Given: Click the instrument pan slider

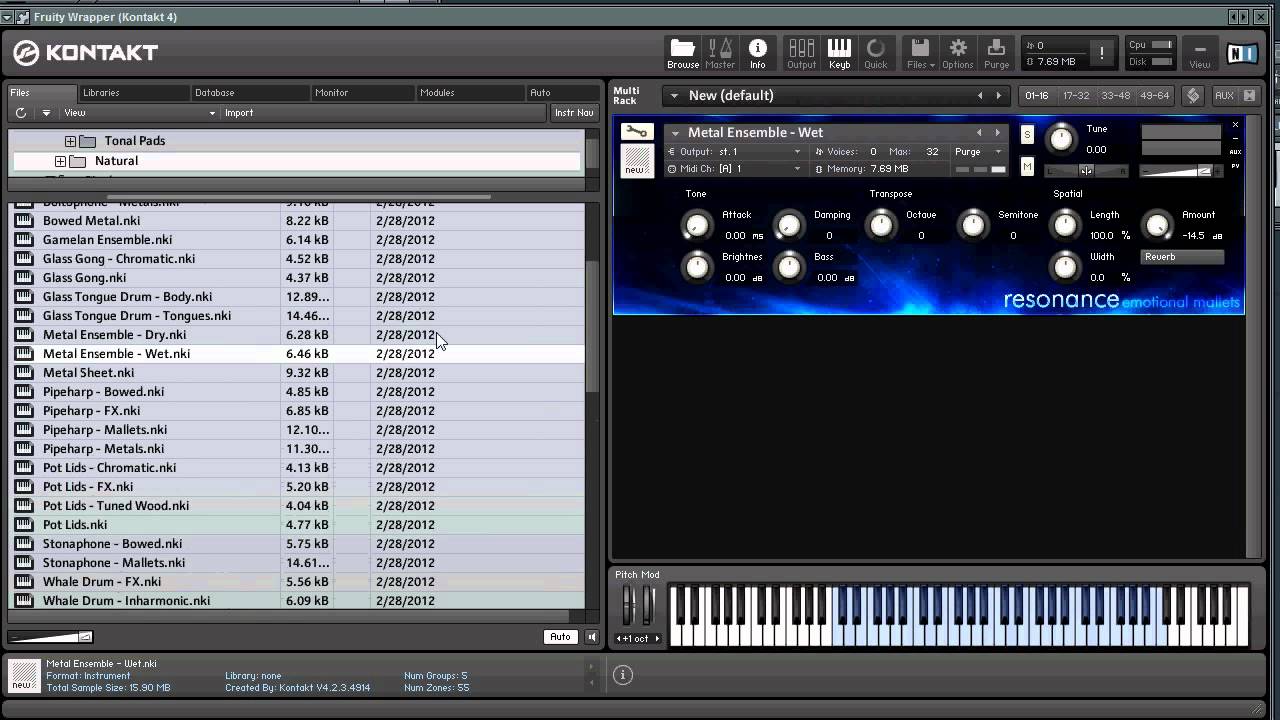Looking at the screenshot, I should (x=1086, y=170).
